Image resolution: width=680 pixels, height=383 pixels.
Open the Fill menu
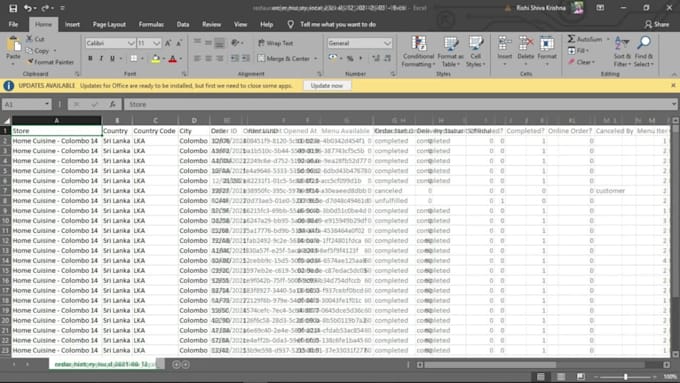(578, 51)
